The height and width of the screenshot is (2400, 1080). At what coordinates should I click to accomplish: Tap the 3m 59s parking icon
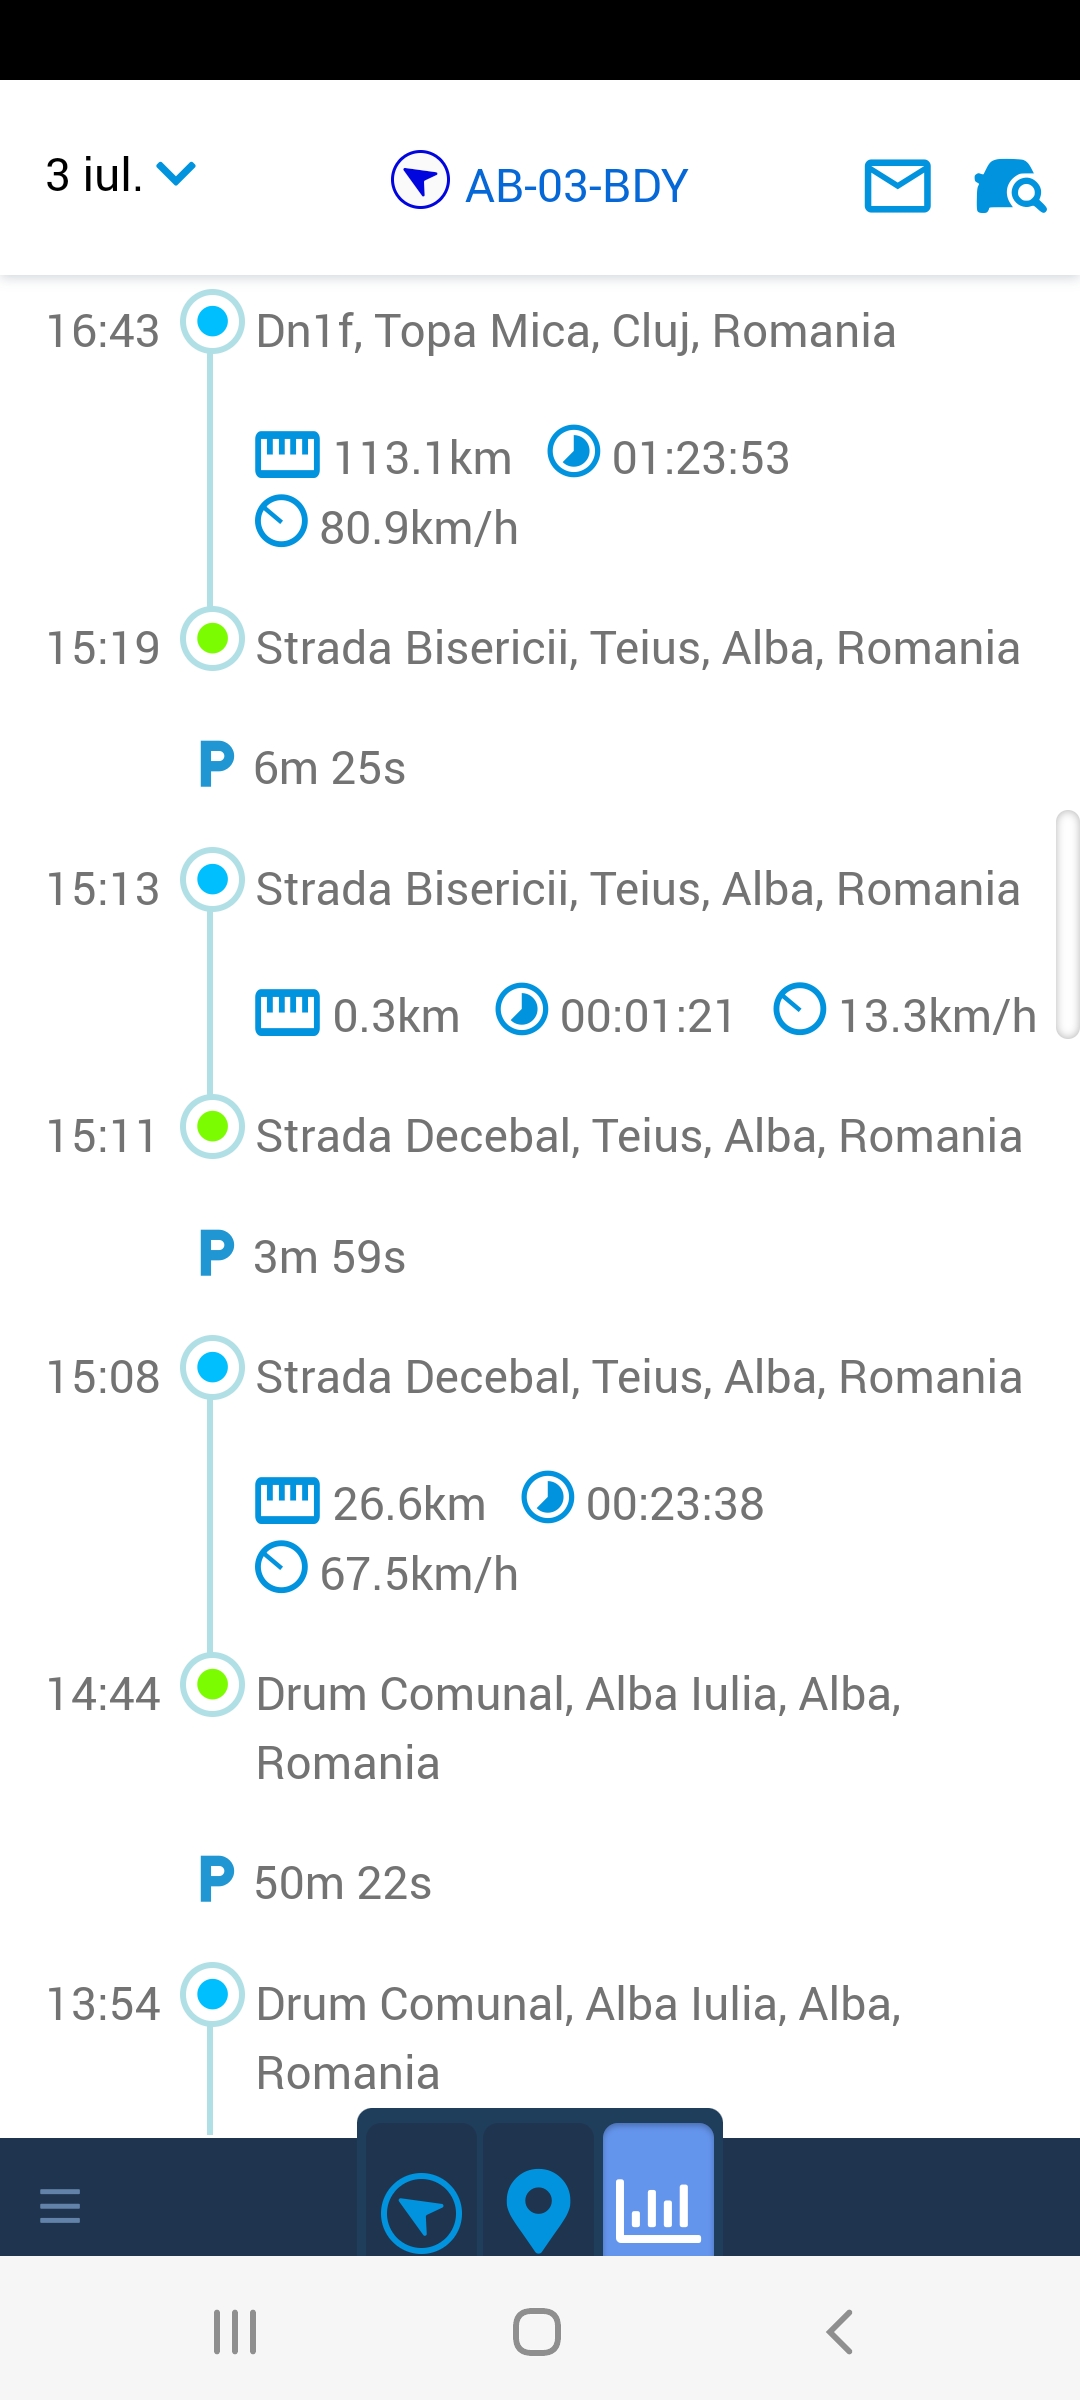217,1254
